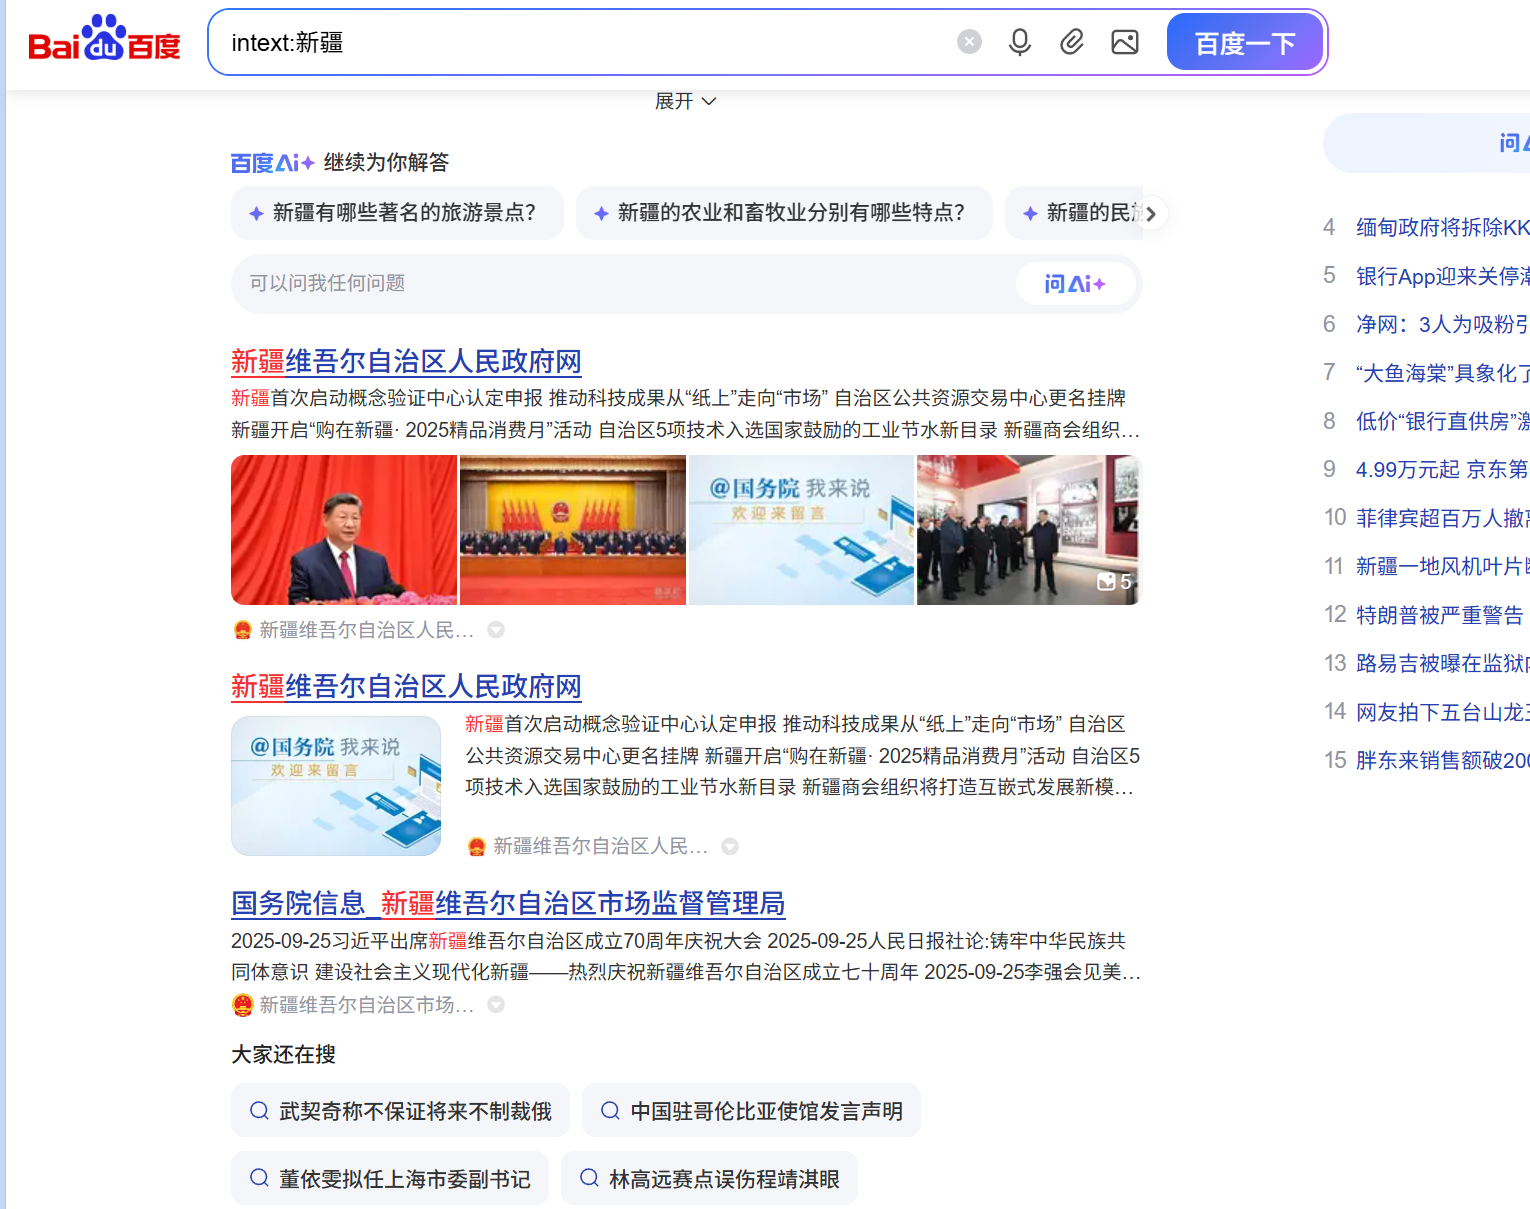The image size is (1530, 1209).
Task: Expand the collapsed section via 展开
Action: (x=685, y=101)
